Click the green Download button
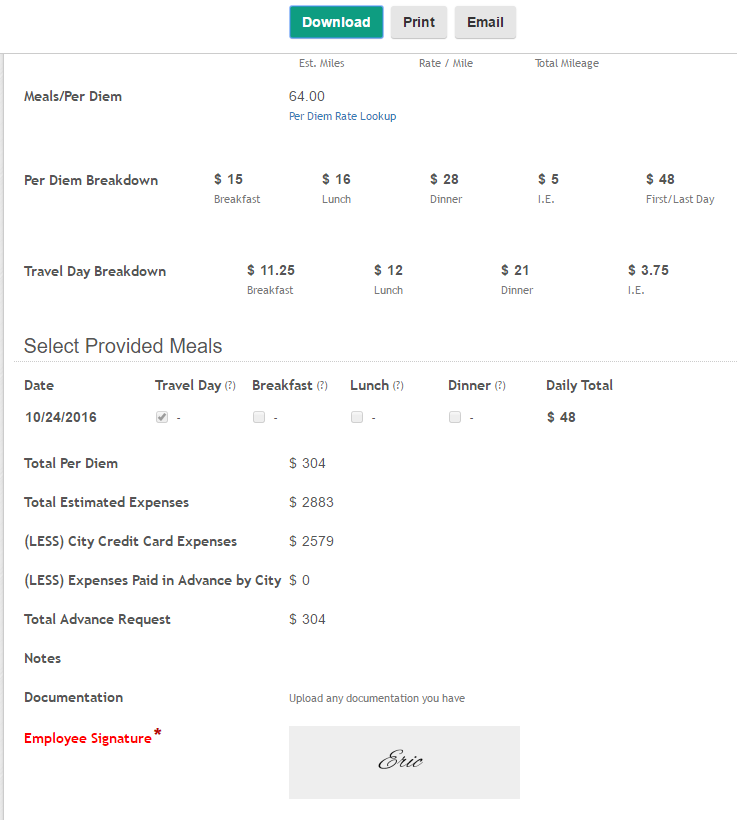737x820 pixels. pos(336,22)
